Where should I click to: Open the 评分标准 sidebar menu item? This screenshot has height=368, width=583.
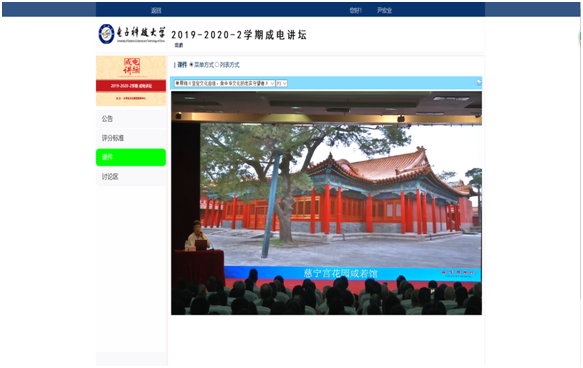[x=131, y=138]
